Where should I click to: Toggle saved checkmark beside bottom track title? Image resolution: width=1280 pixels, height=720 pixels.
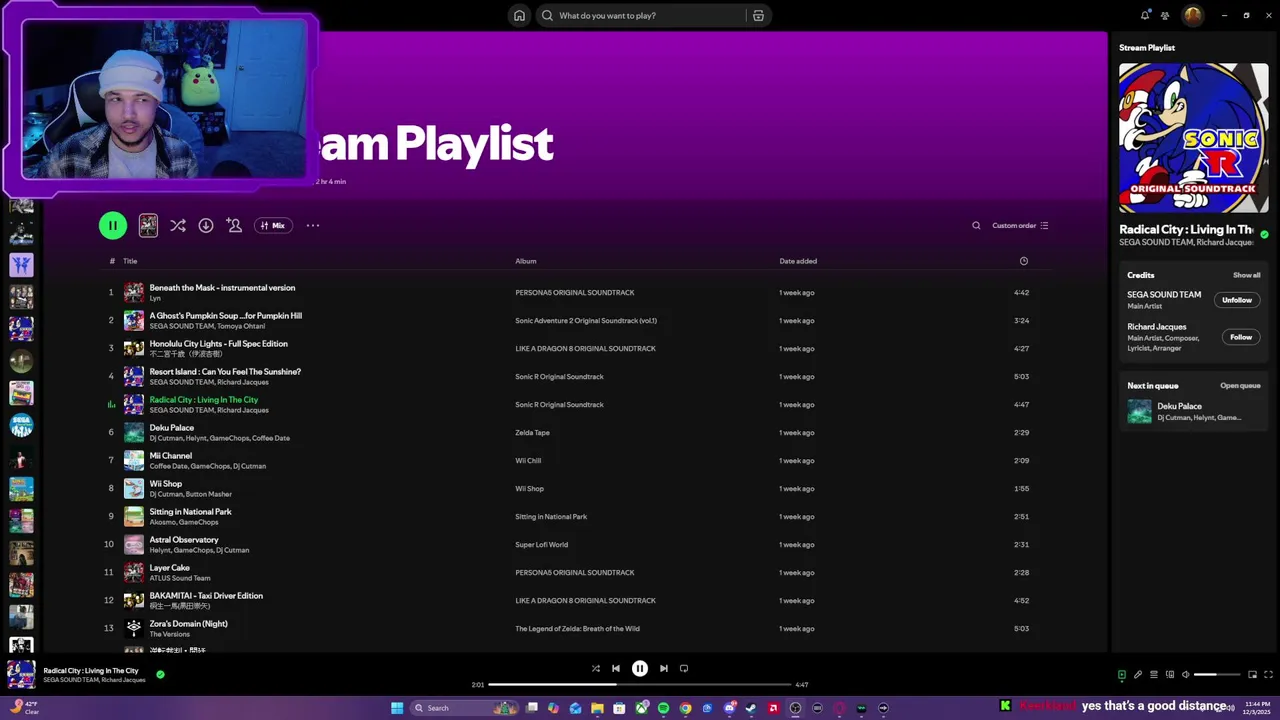click(x=160, y=675)
